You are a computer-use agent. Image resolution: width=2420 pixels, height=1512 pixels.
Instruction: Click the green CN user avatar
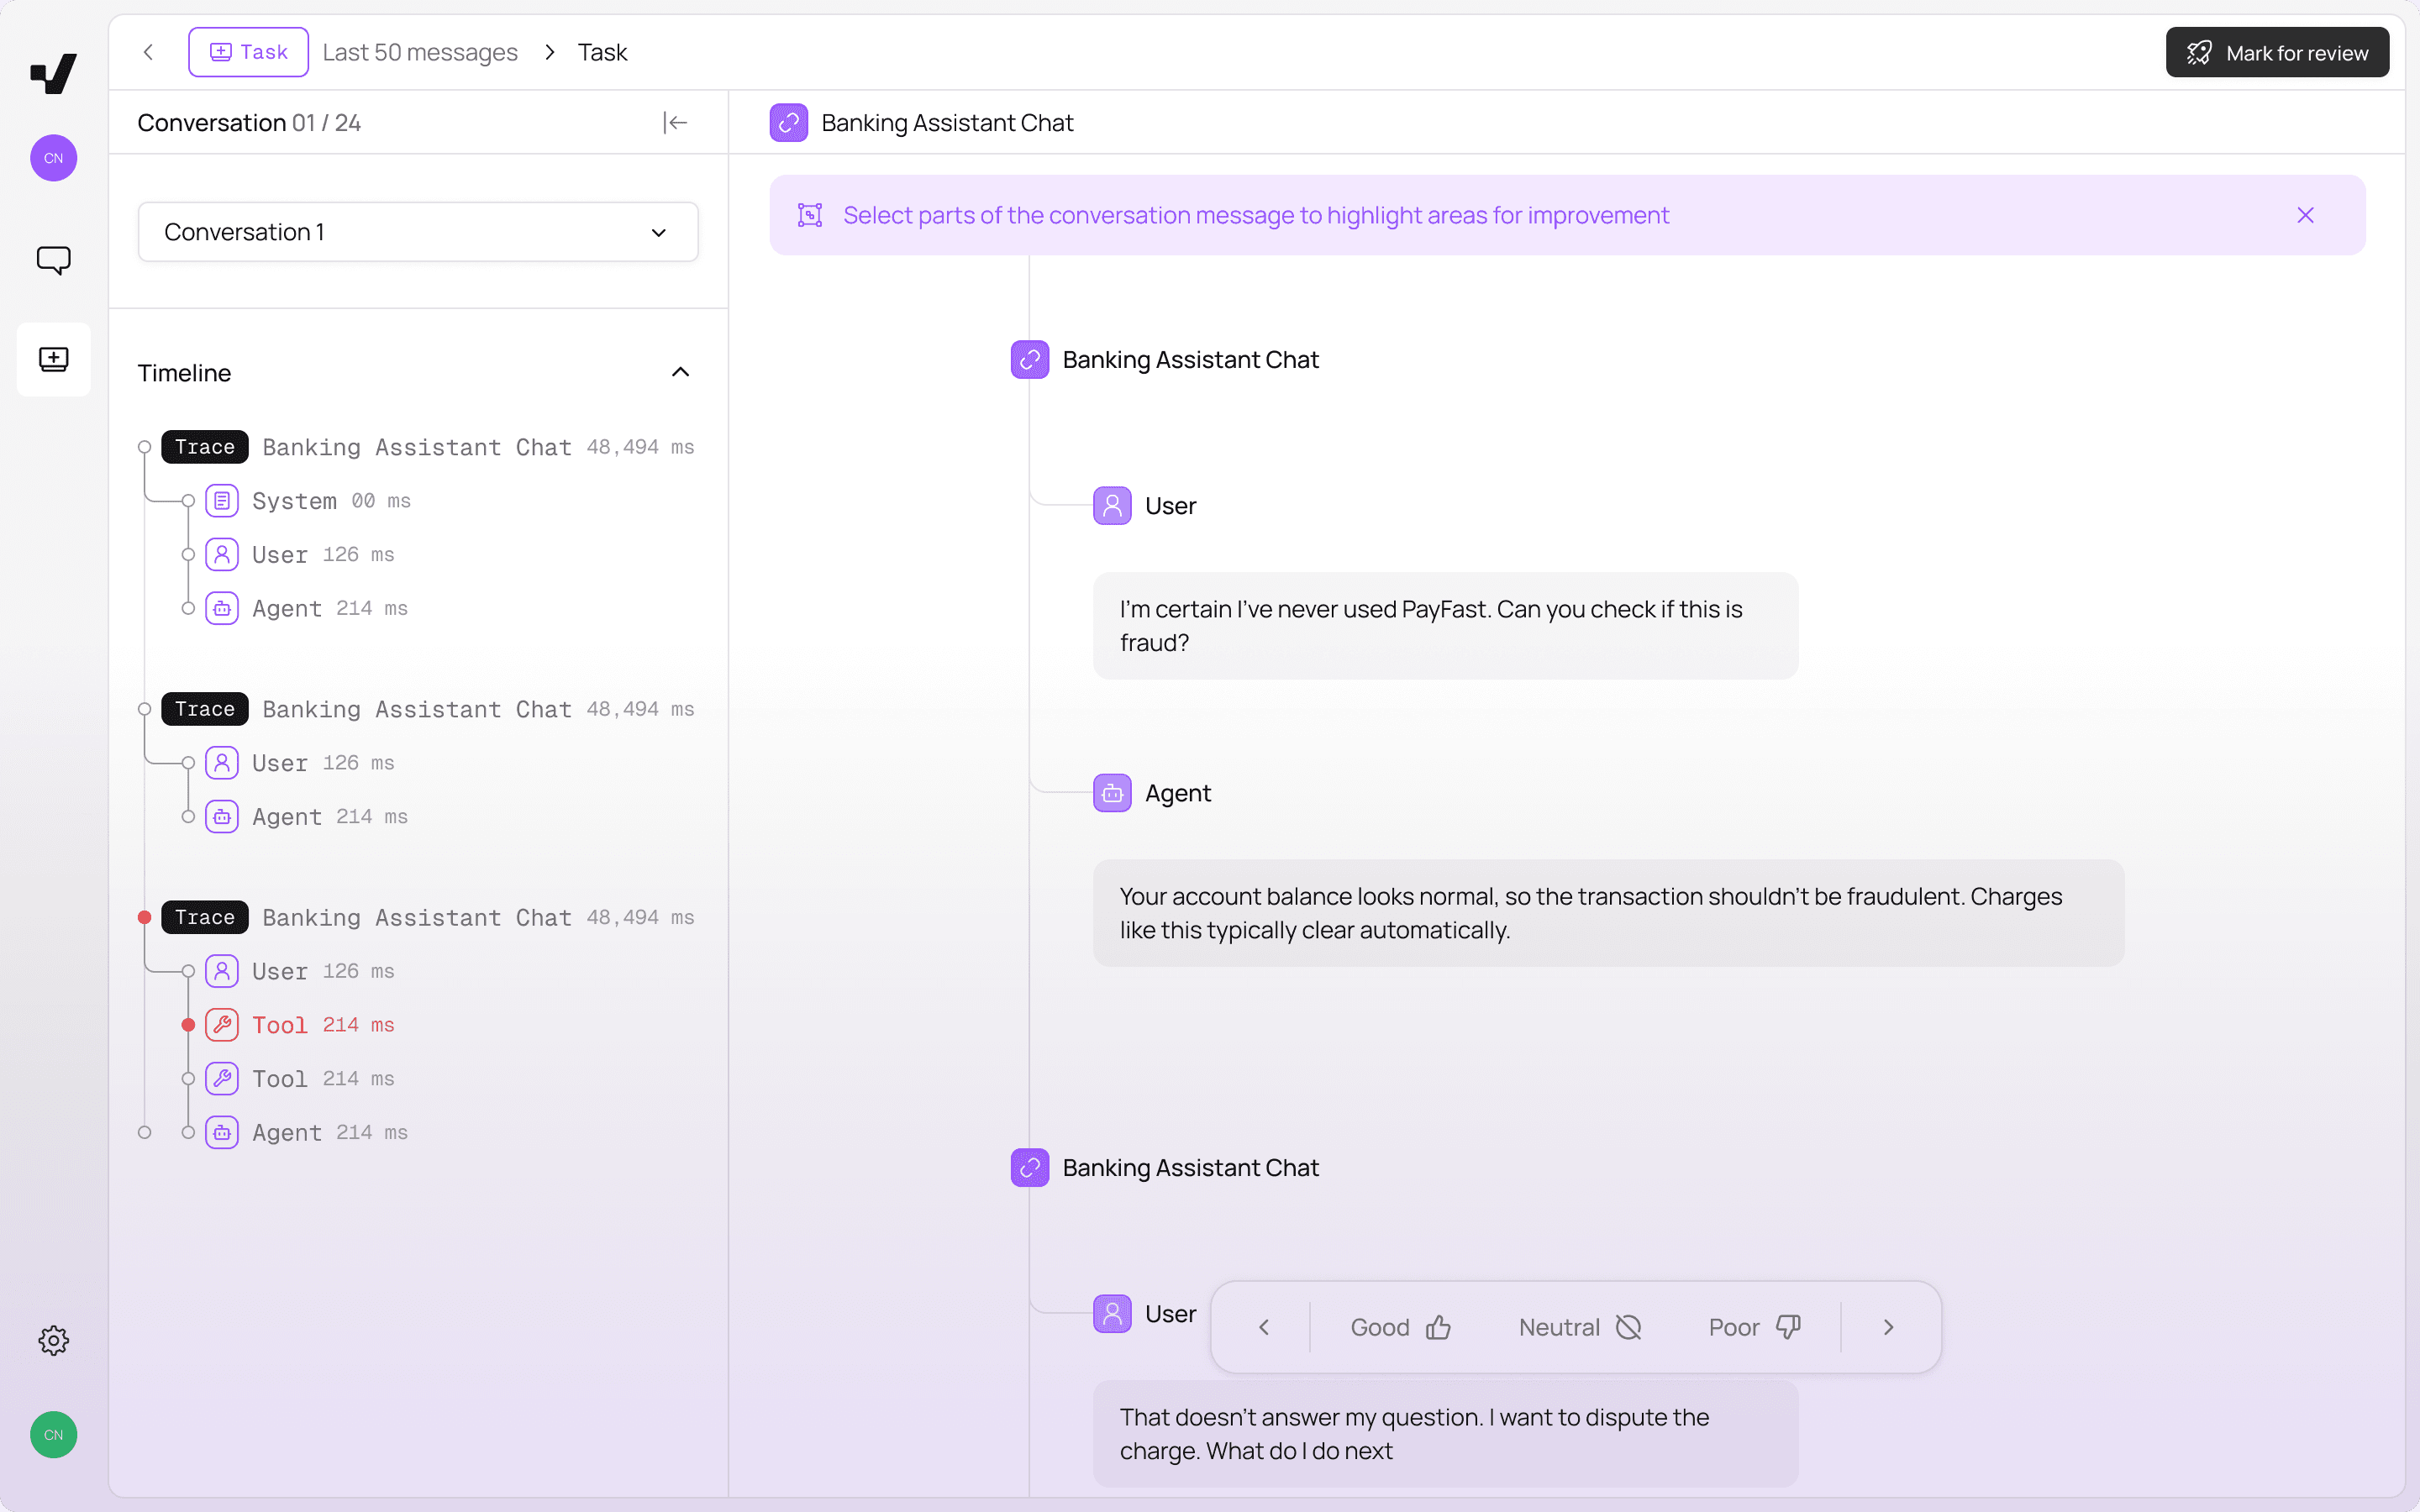(53, 1434)
